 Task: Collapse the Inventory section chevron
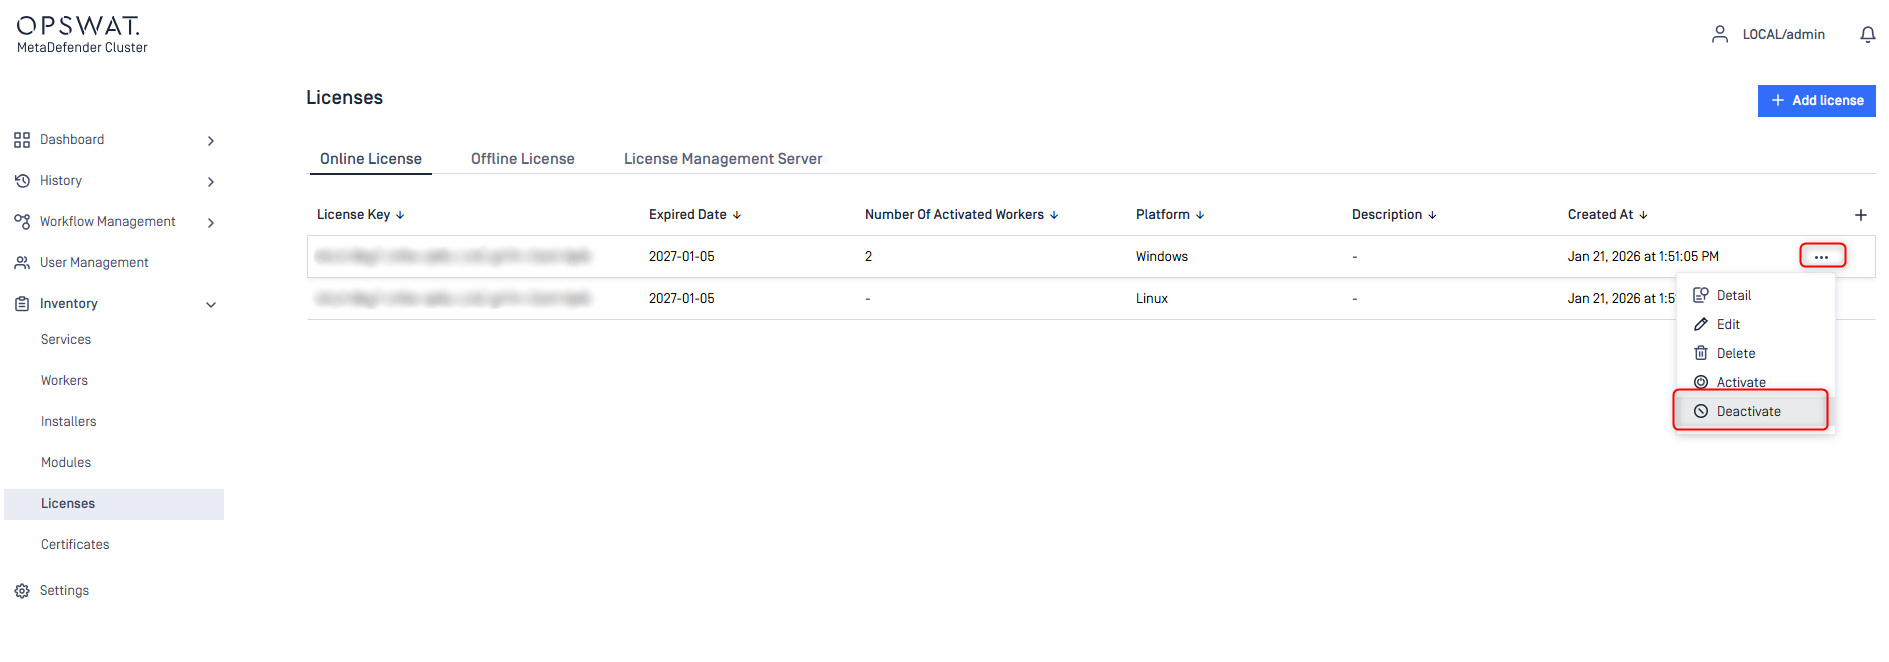coord(210,305)
